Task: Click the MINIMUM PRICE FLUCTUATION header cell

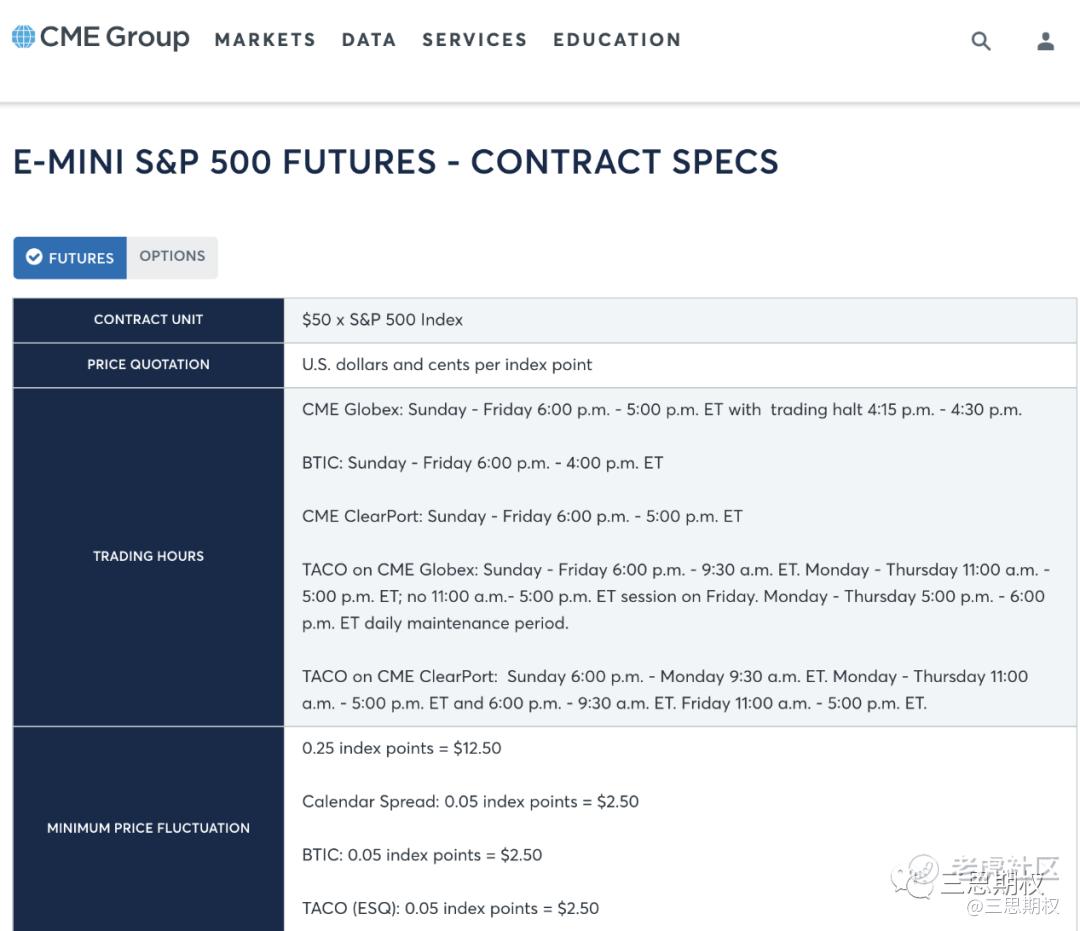Action: [x=148, y=828]
